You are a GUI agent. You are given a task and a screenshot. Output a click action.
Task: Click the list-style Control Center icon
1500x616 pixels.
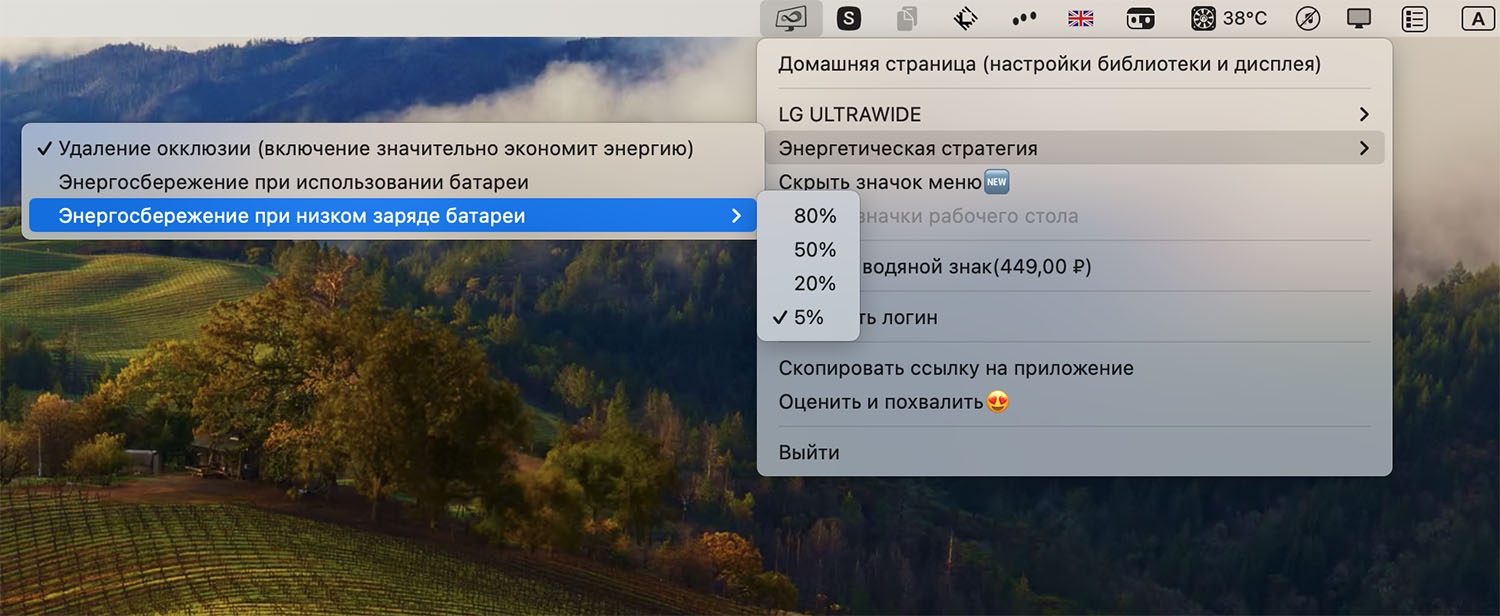click(x=1414, y=18)
